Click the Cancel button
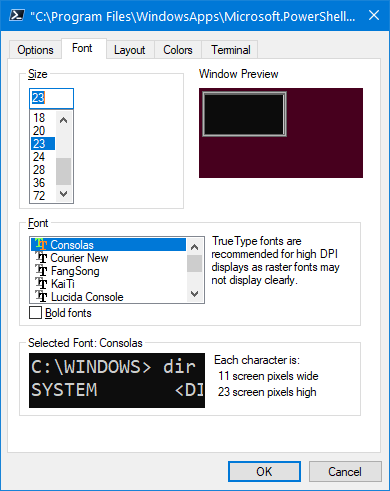This screenshot has width=390, height=491. [345, 472]
